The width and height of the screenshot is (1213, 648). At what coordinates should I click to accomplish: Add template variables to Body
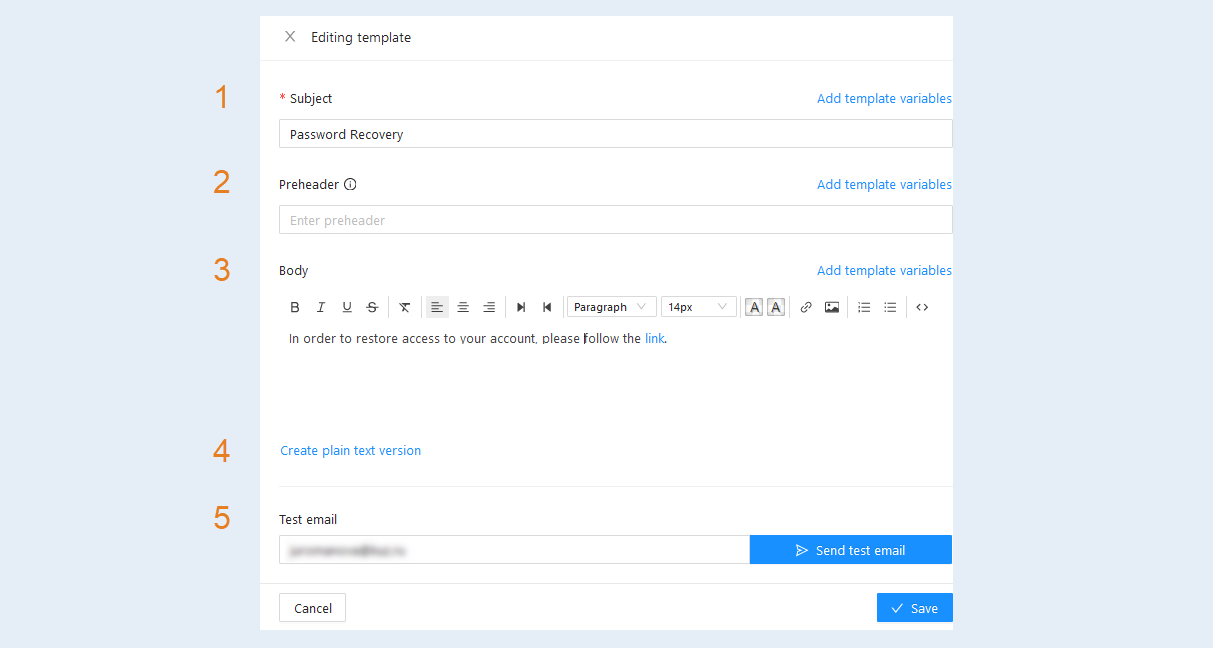pyautogui.click(x=884, y=271)
